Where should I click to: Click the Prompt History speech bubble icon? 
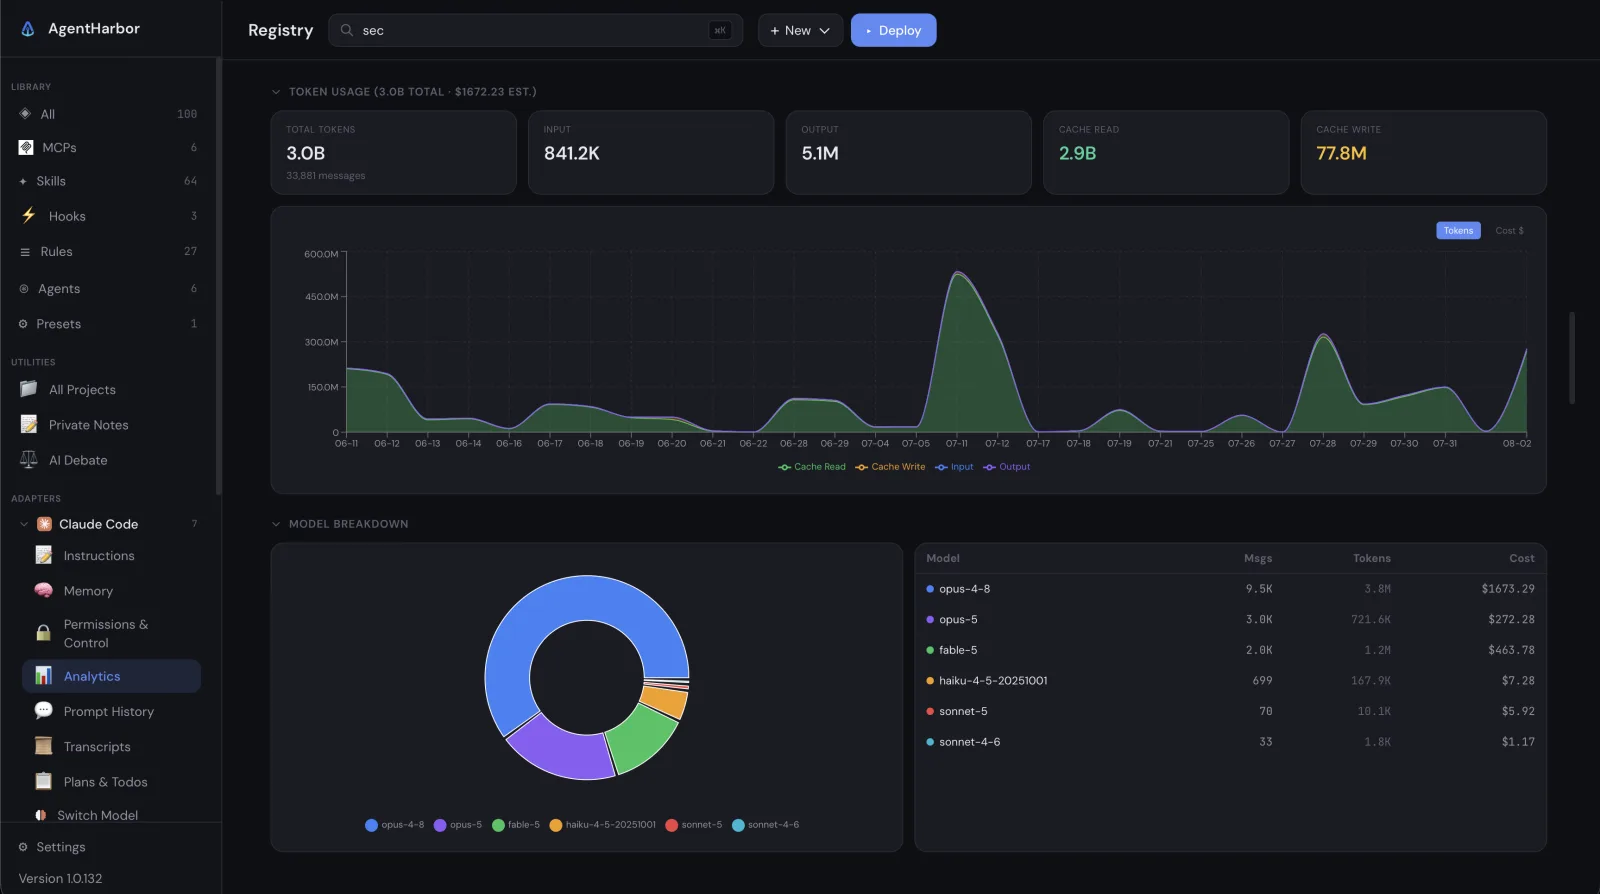point(44,711)
